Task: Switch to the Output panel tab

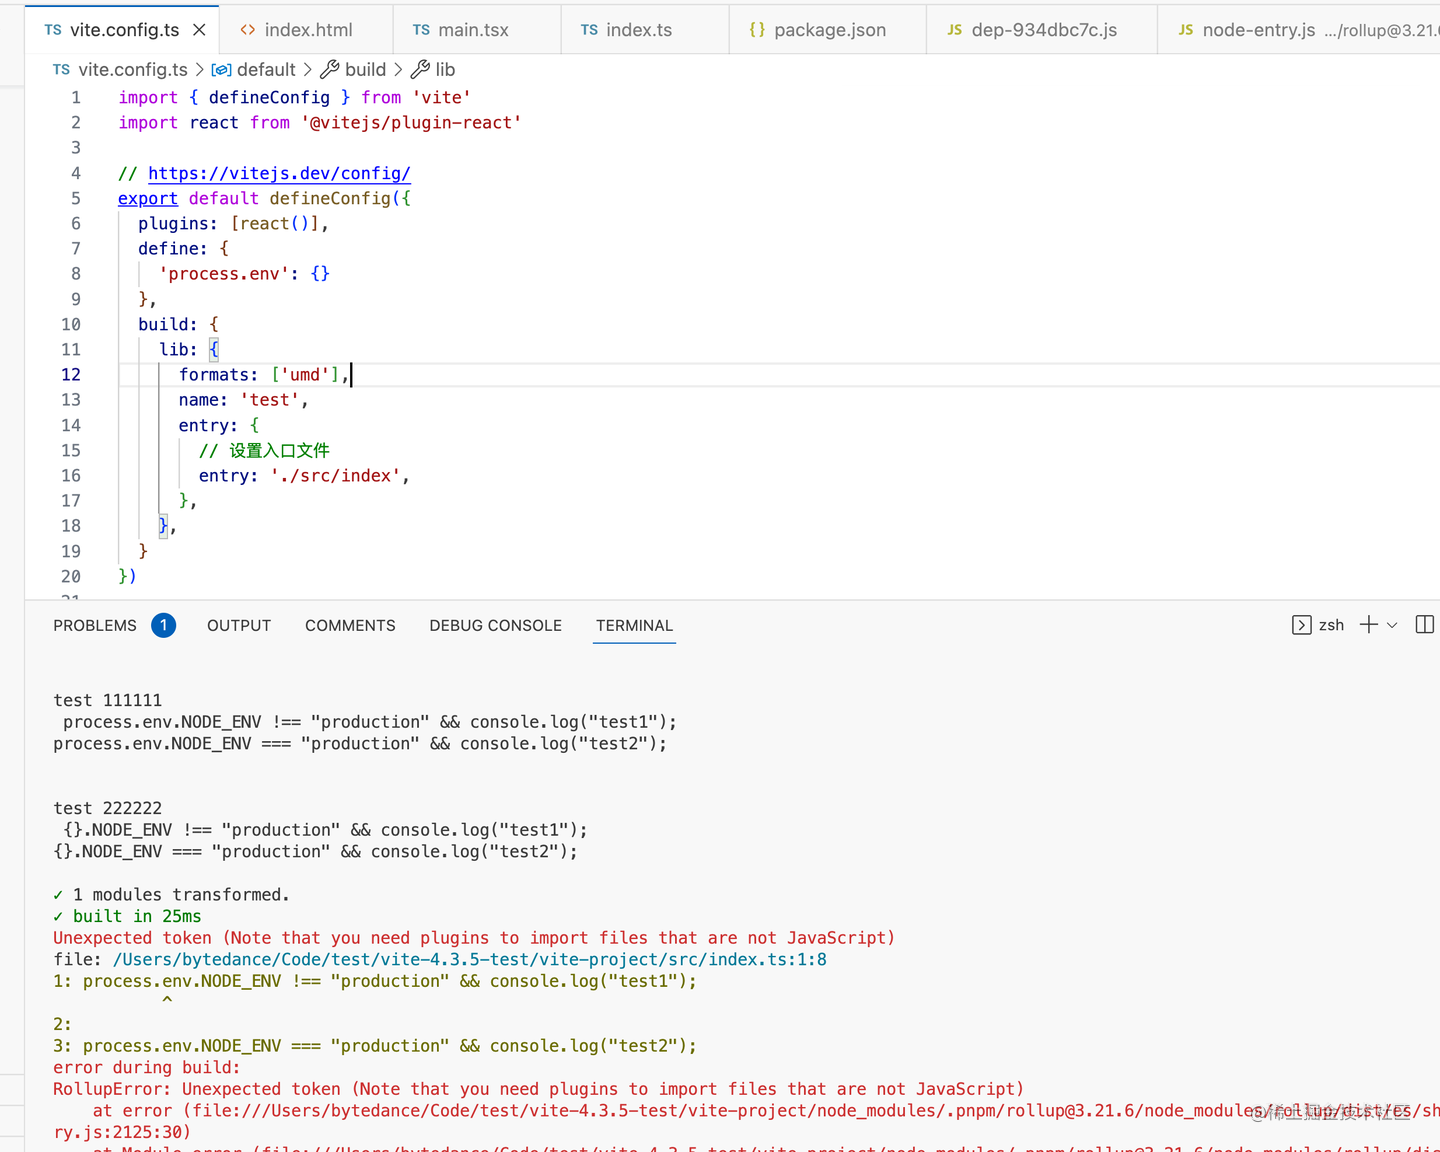Action: 239,625
